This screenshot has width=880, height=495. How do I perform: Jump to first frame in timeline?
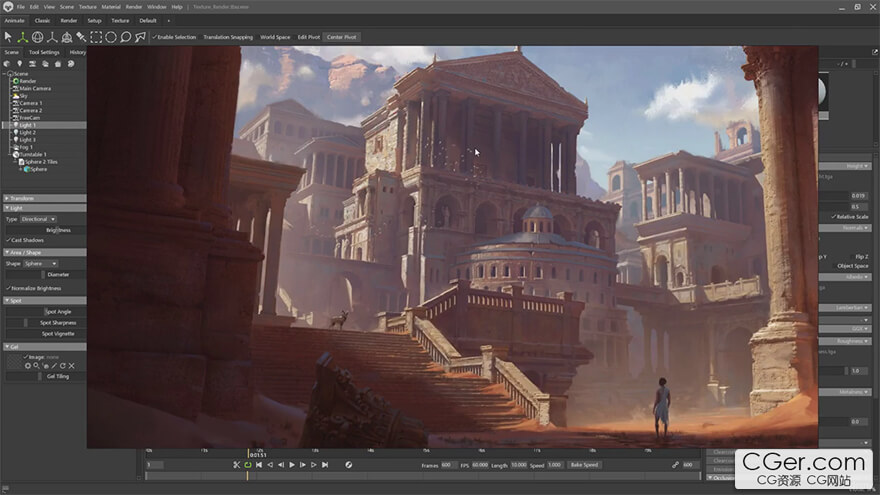coord(259,465)
